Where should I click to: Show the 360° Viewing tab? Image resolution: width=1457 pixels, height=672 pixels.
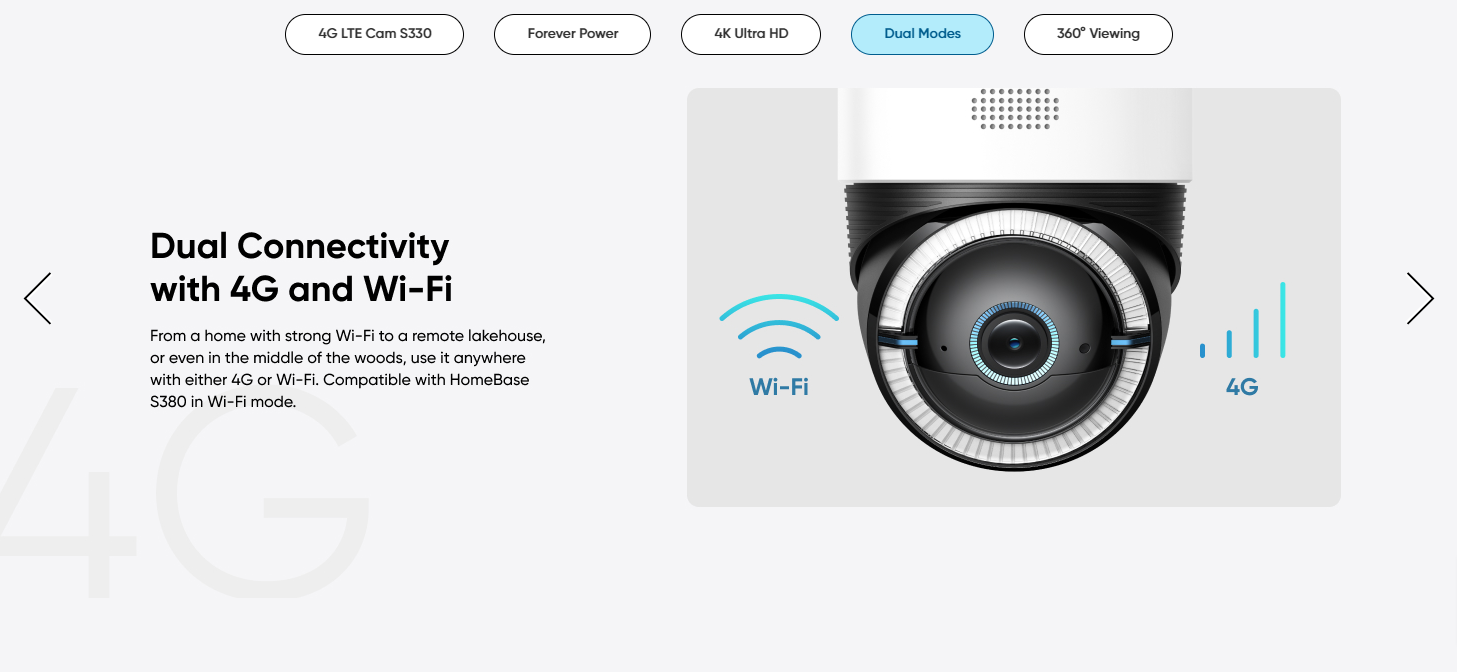point(1098,34)
